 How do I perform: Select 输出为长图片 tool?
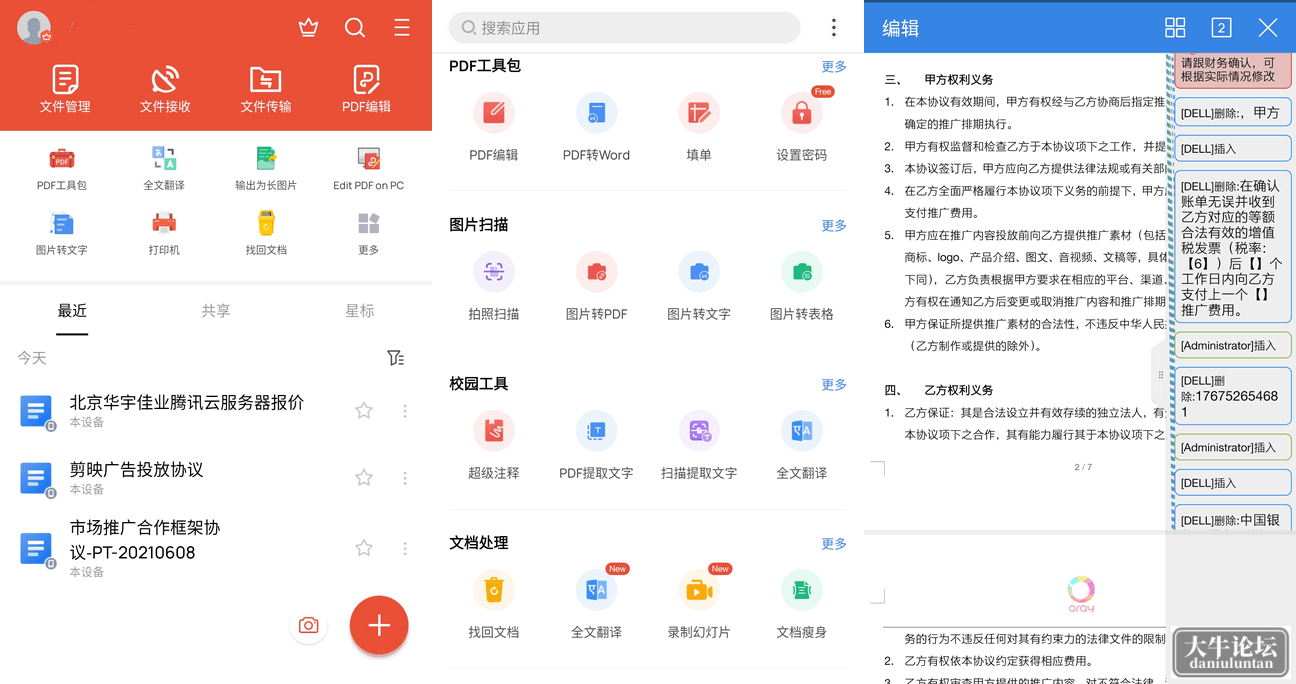[x=266, y=168]
